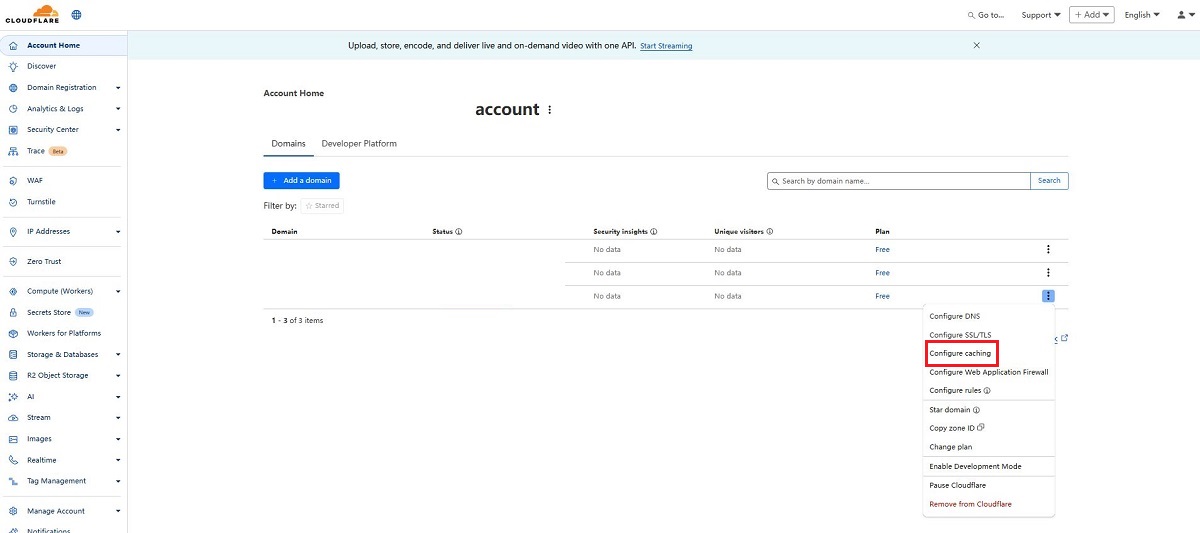
Task: Focus the Search by domain name field
Action: point(899,181)
